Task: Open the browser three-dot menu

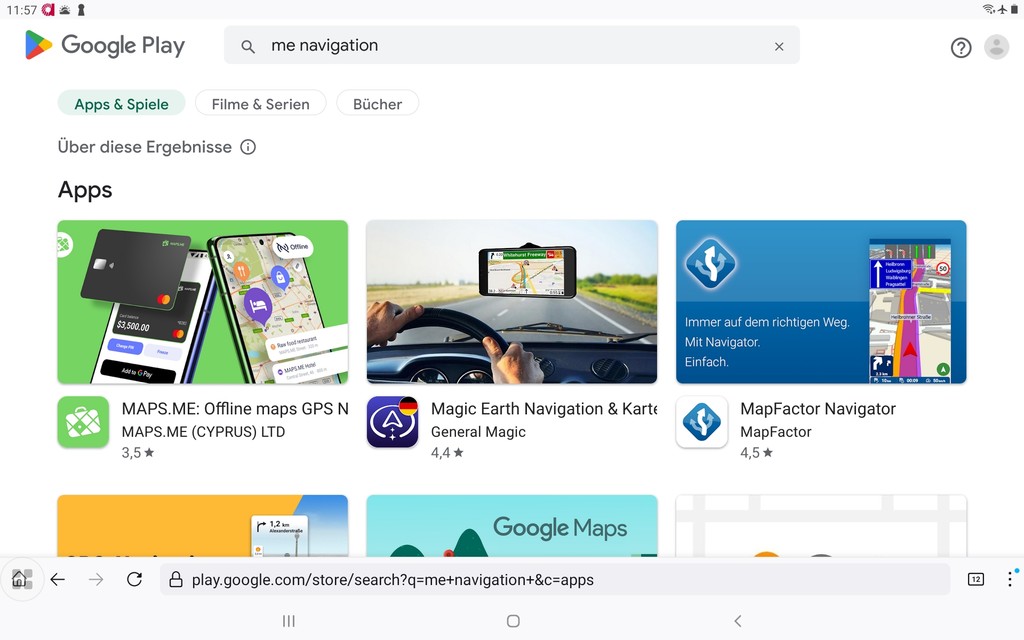Action: (1010, 579)
